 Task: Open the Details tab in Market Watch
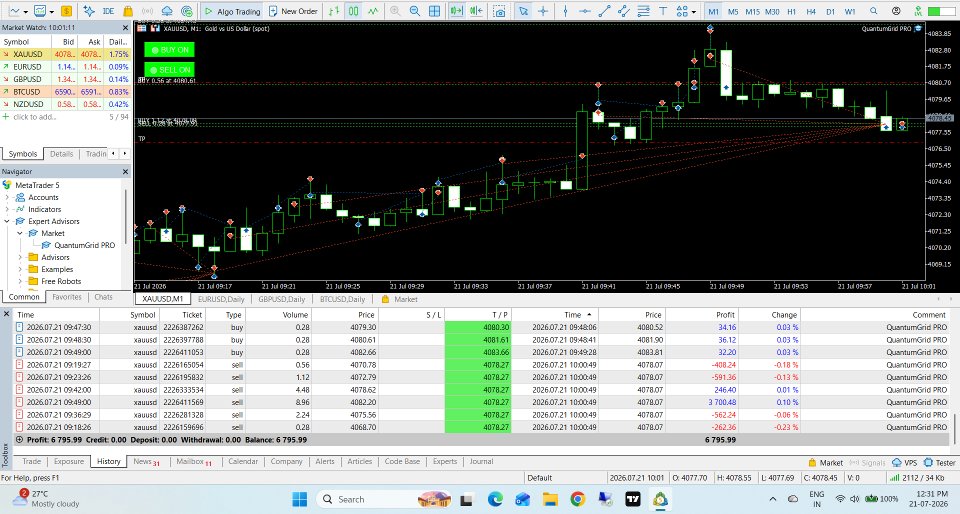point(61,154)
